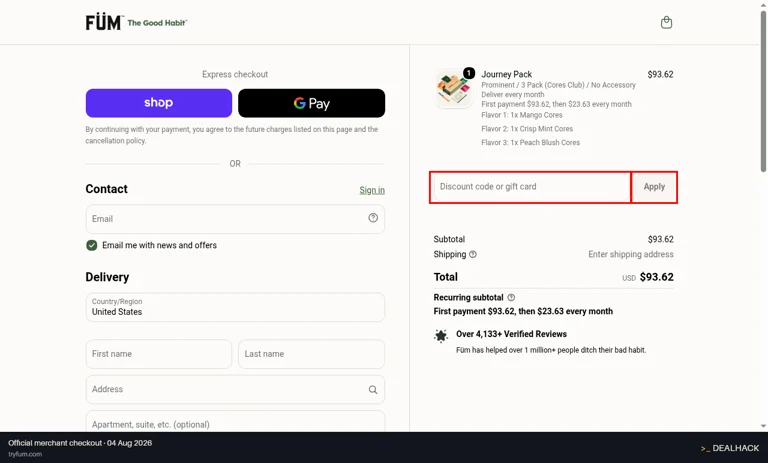Uncheck Email me with news and offers
The height and width of the screenshot is (463, 768).
(x=92, y=245)
